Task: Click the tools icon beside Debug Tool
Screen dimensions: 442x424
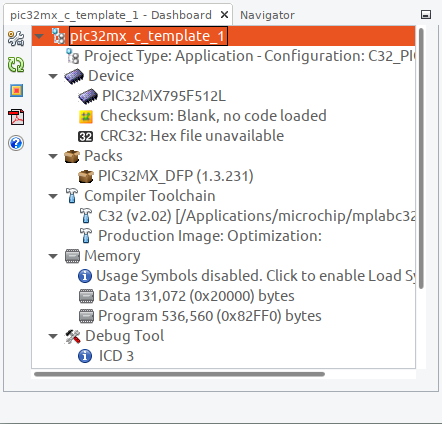Action: 73,336
